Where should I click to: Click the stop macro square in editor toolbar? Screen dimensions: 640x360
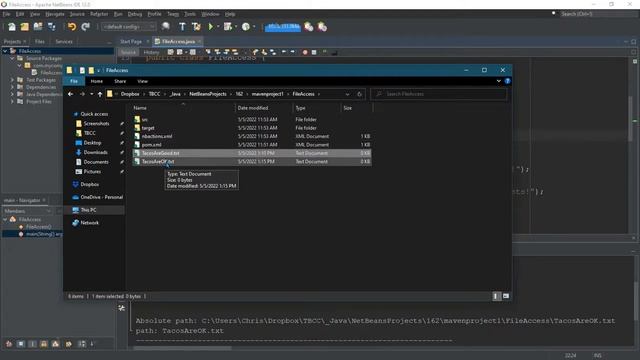[314, 52]
